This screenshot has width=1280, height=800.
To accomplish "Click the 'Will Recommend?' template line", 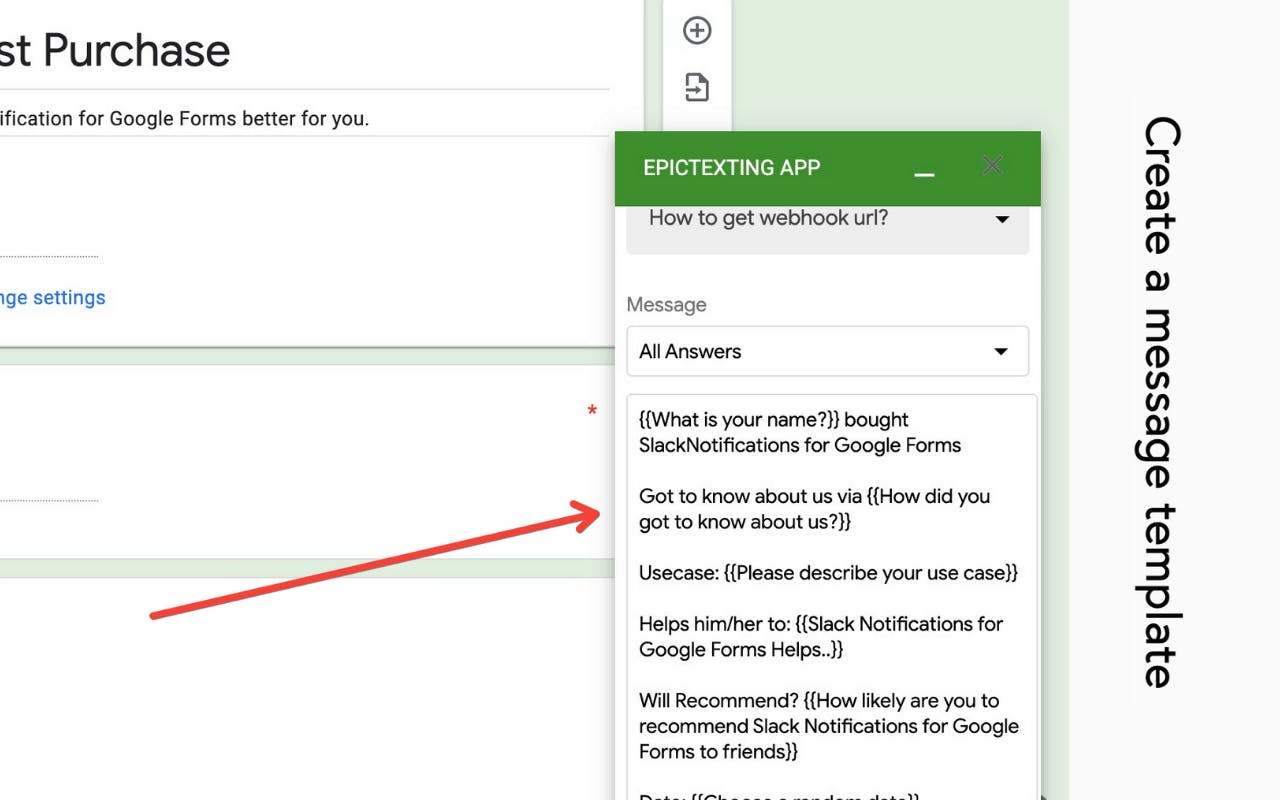I will click(x=829, y=726).
